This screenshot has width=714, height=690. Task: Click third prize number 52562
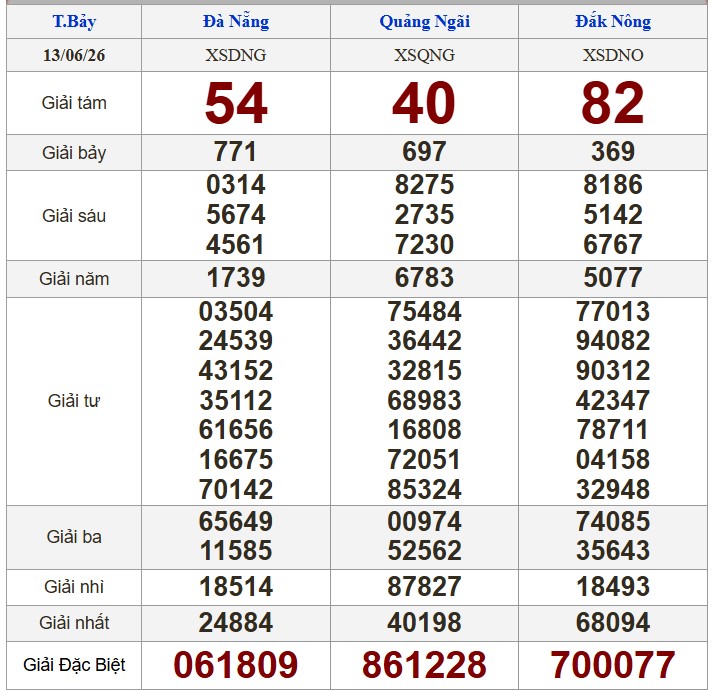(424, 551)
